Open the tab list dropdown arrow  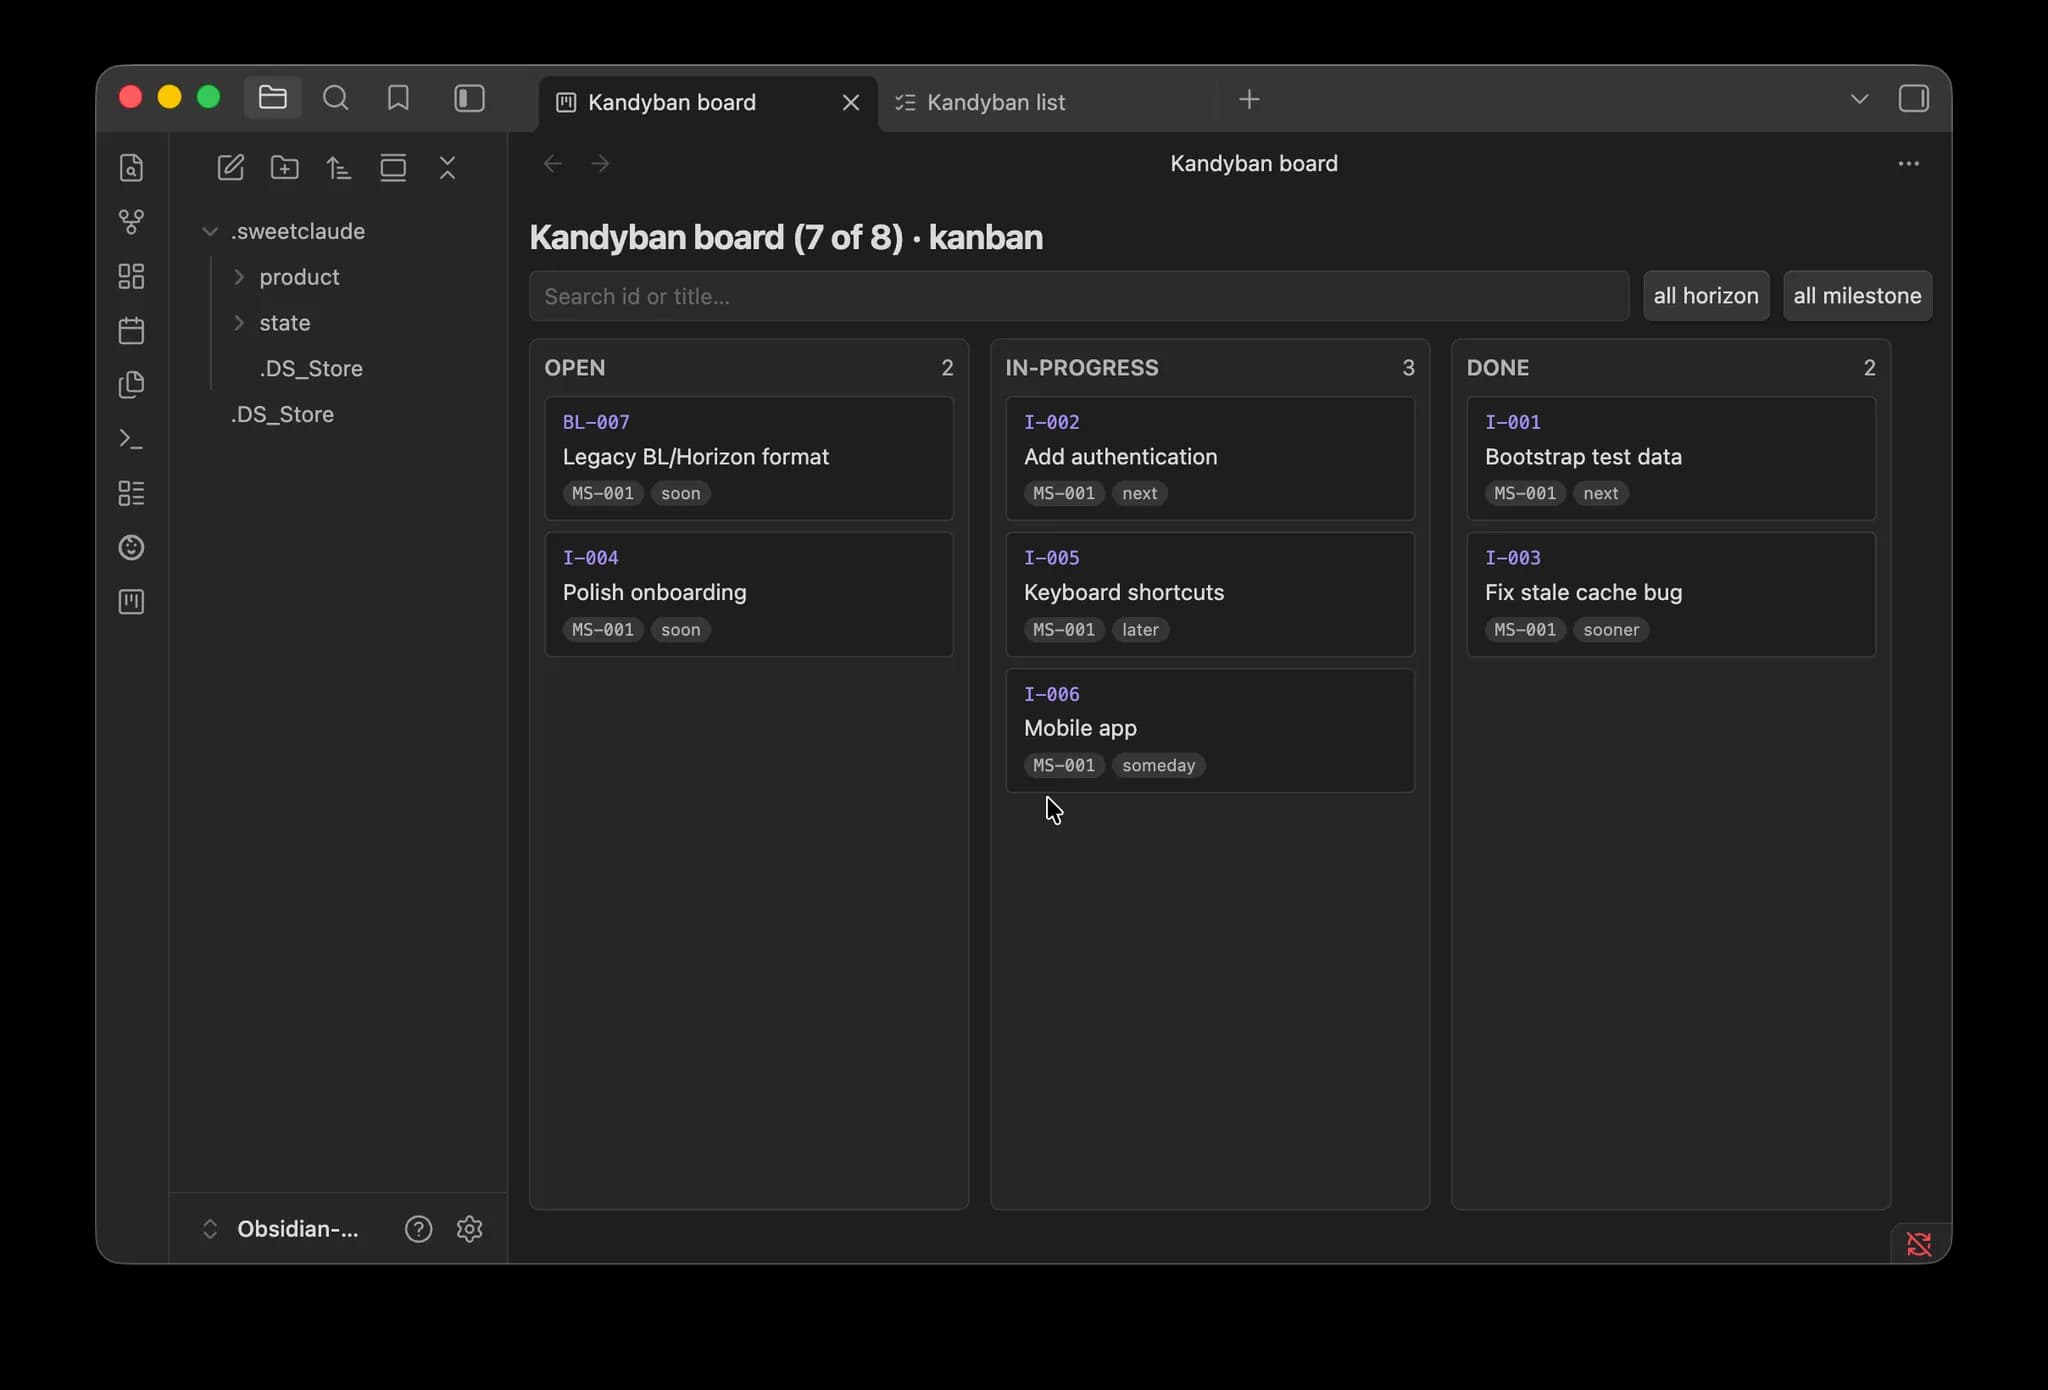[1859, 99]
